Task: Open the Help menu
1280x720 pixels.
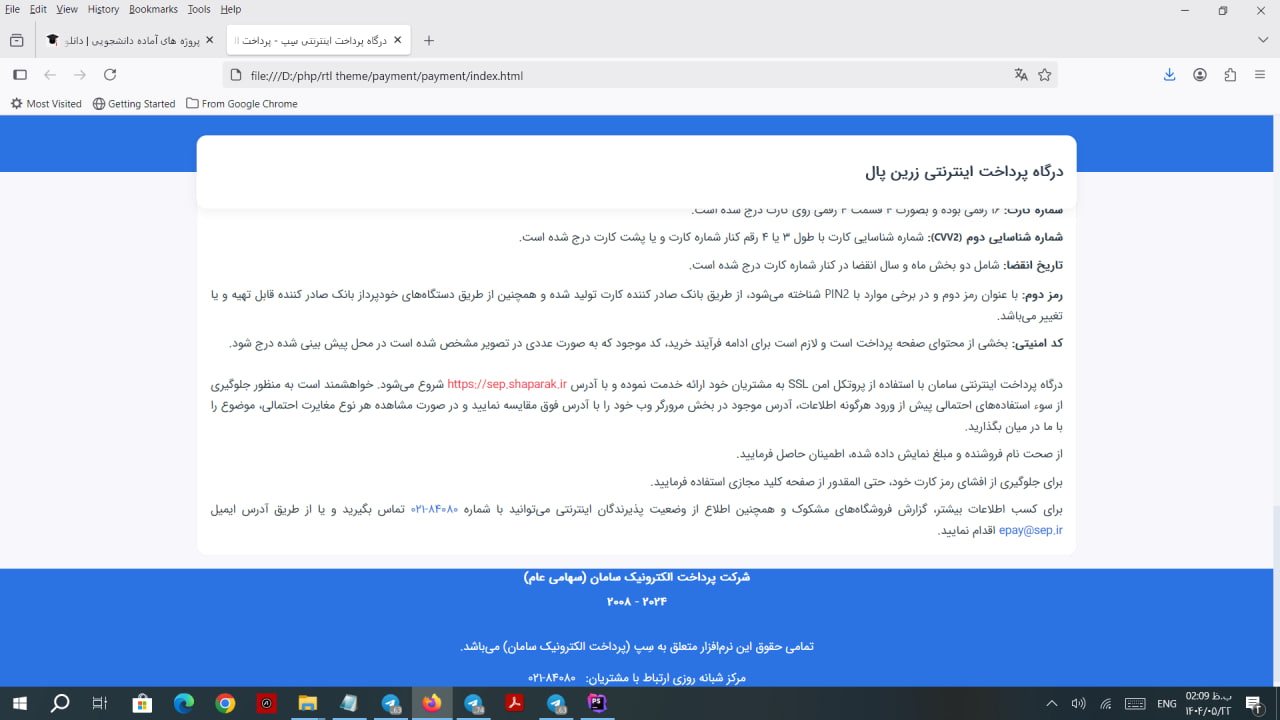Action: point(231,9)
